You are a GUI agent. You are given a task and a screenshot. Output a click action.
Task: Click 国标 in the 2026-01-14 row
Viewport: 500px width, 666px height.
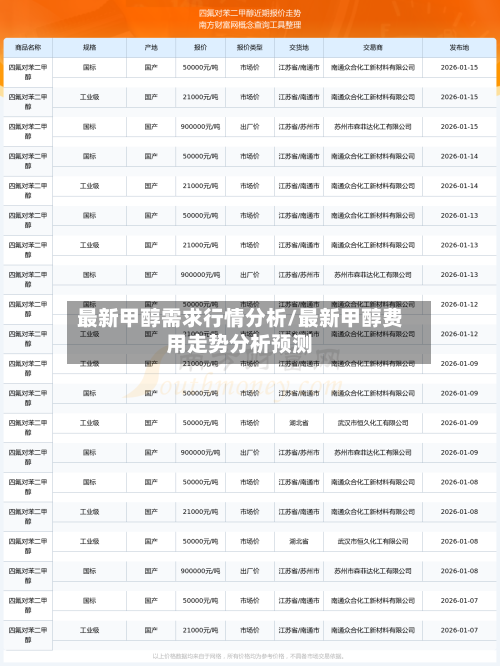pos(89,156)
